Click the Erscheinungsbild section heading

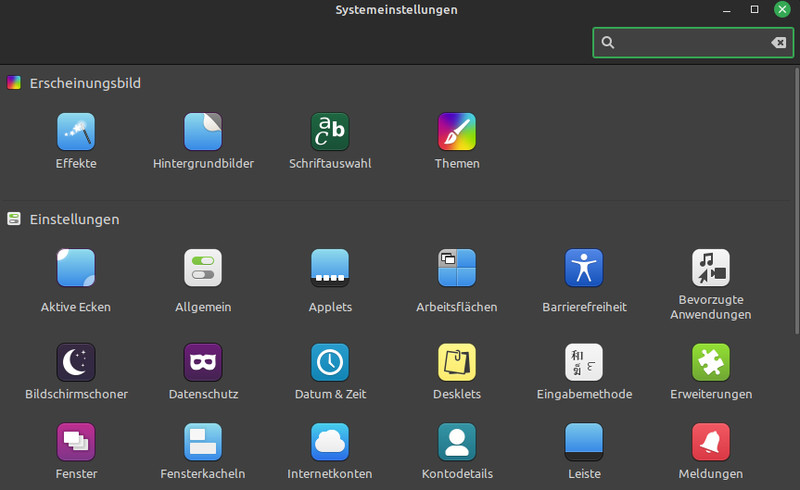point(85,83)
